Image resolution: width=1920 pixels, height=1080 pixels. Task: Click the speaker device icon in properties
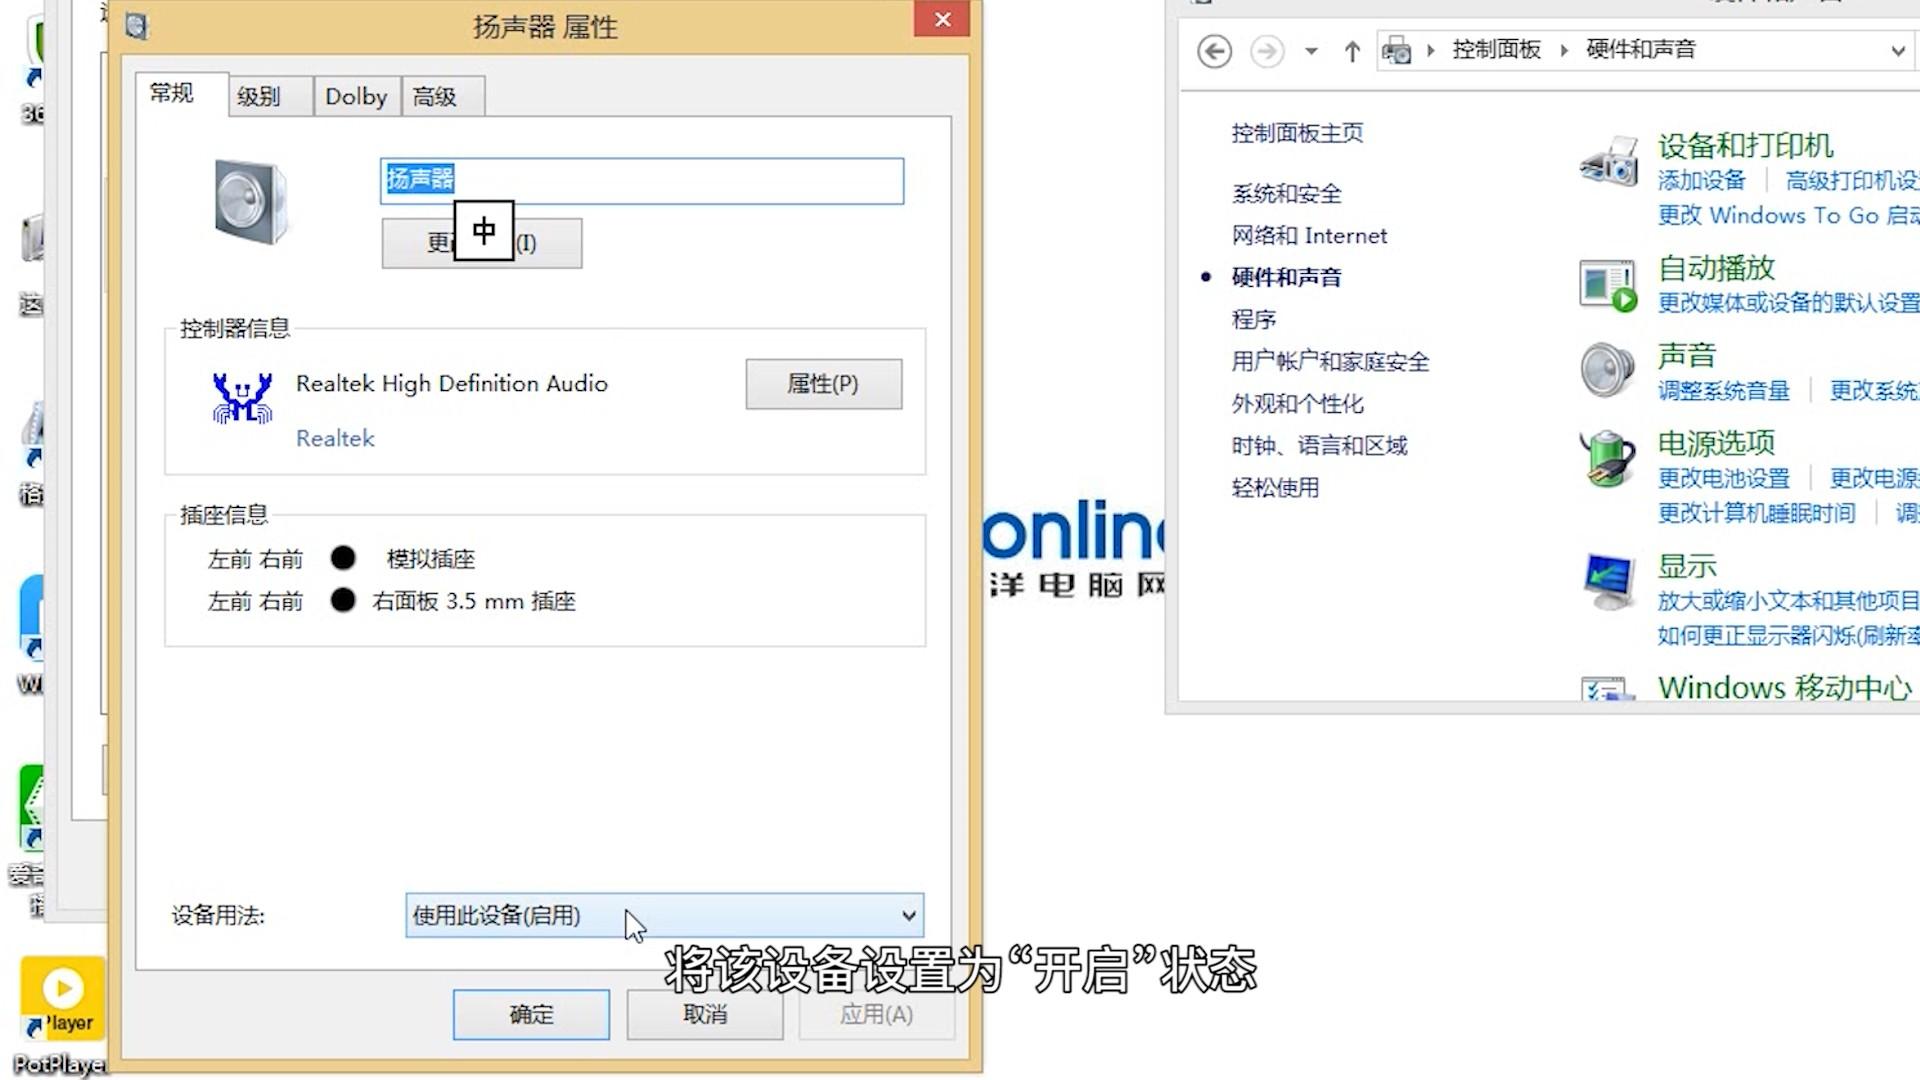coord(251,201)
